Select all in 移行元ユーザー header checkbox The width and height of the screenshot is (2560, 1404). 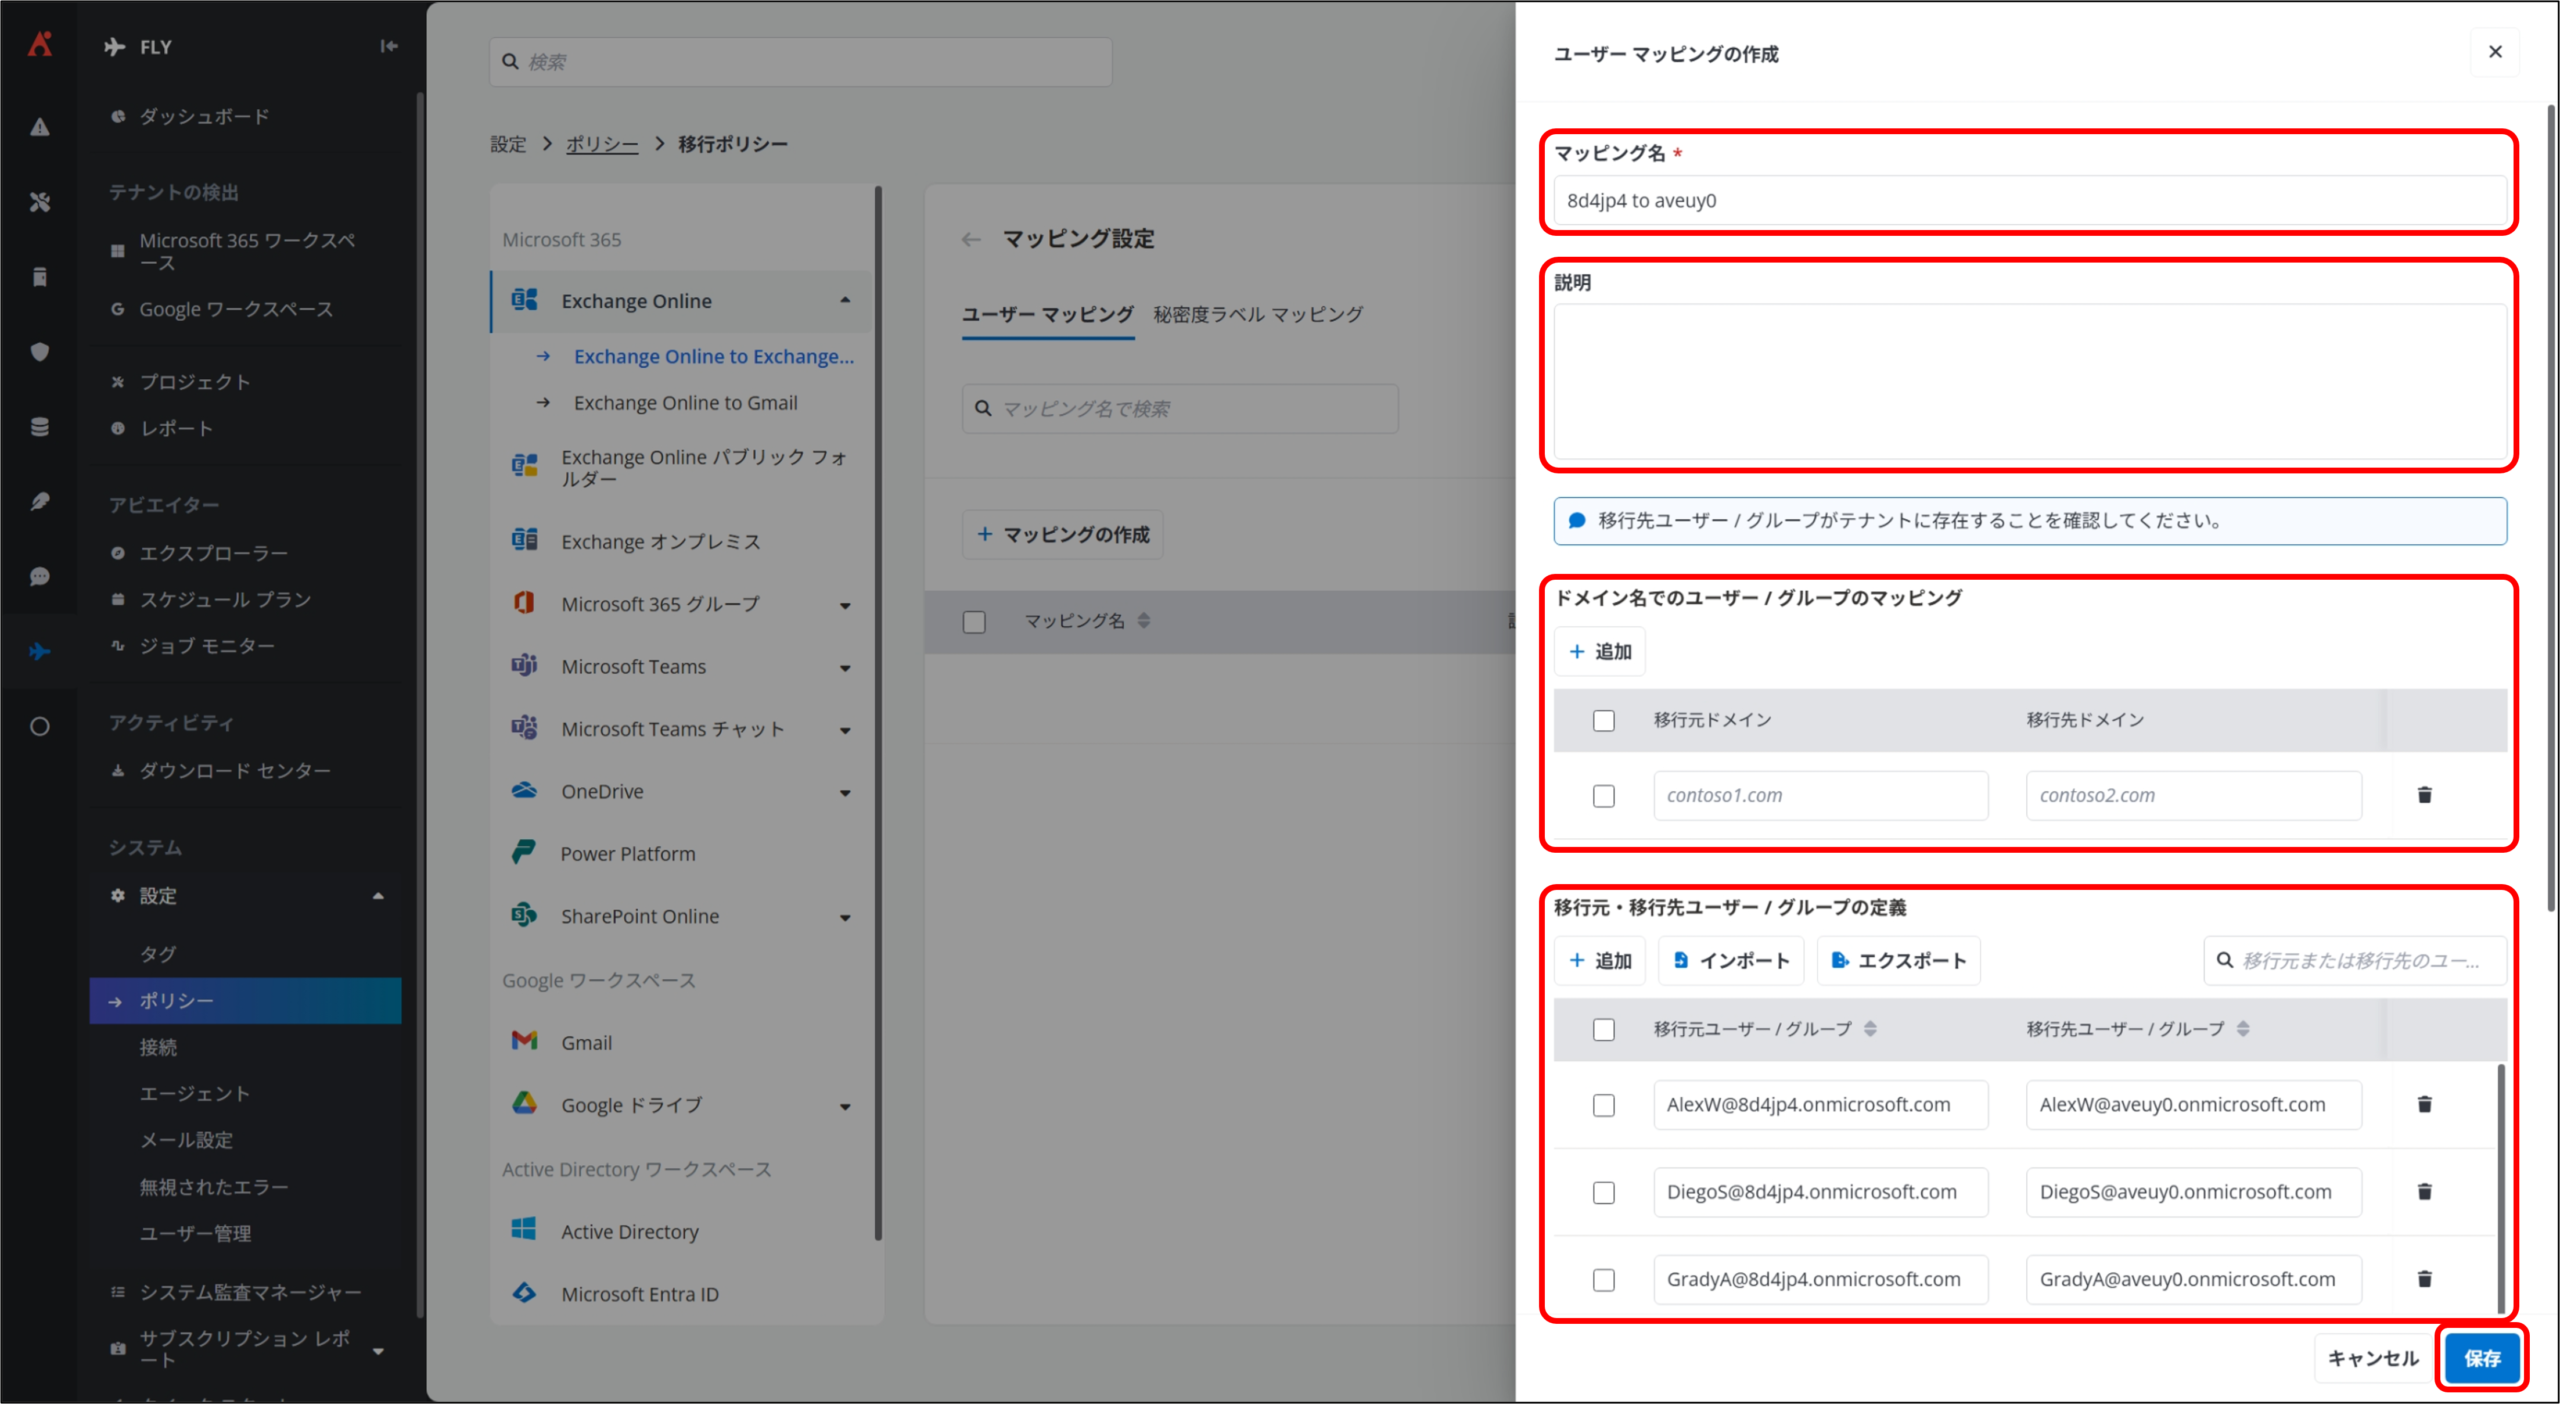1603,1029
